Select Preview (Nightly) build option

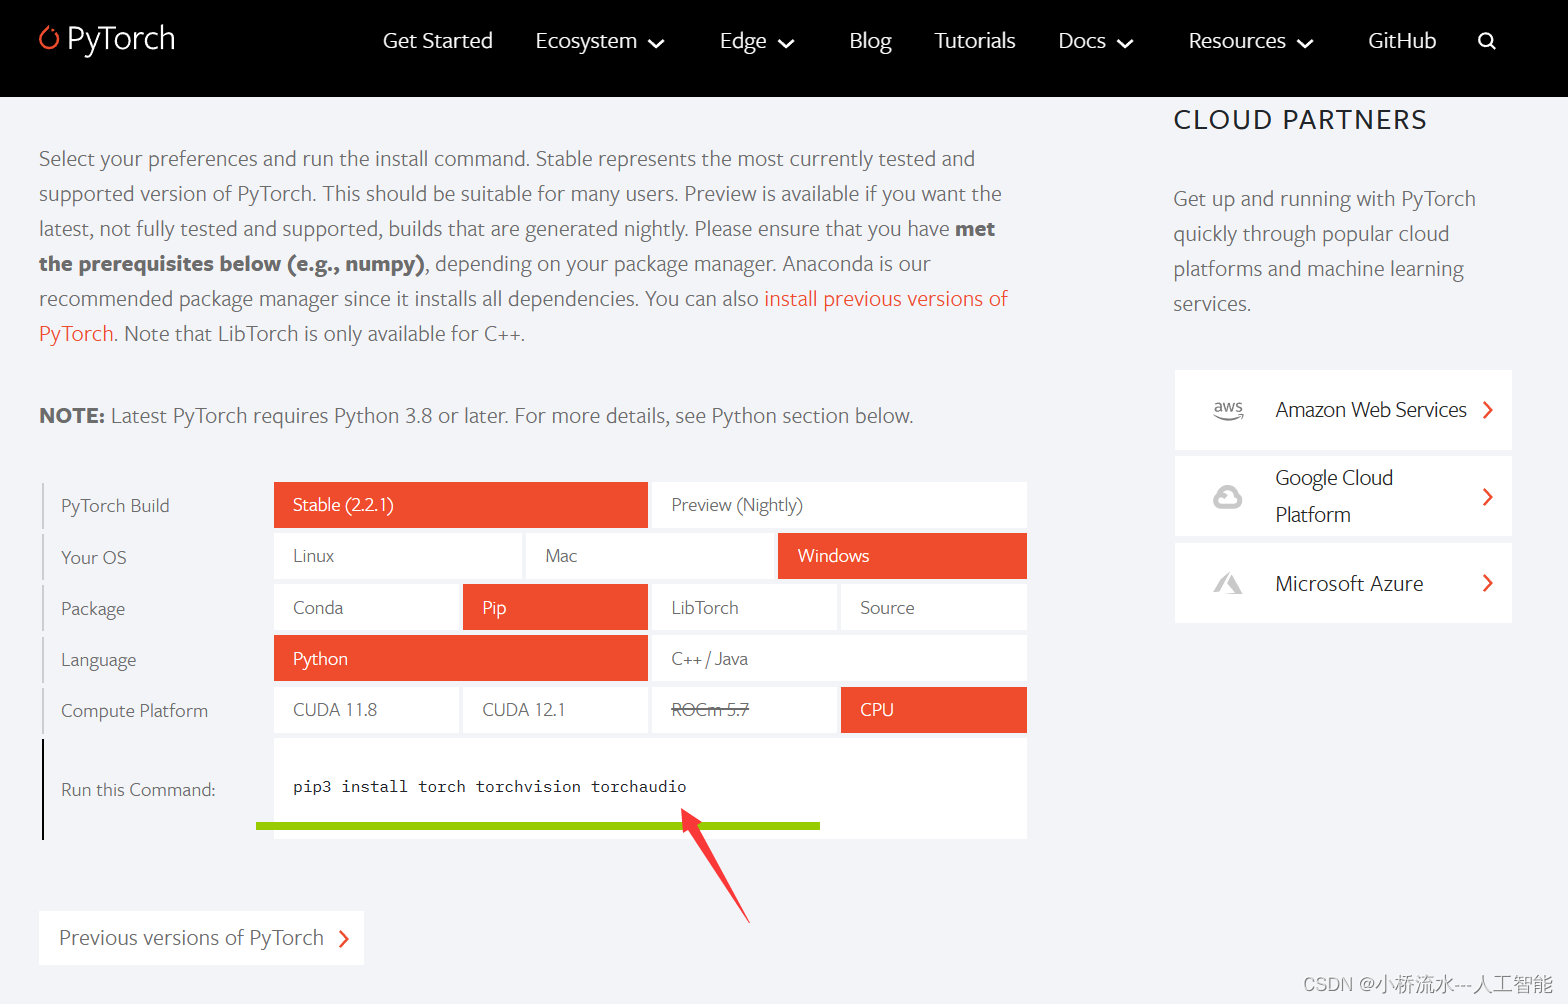839,505
